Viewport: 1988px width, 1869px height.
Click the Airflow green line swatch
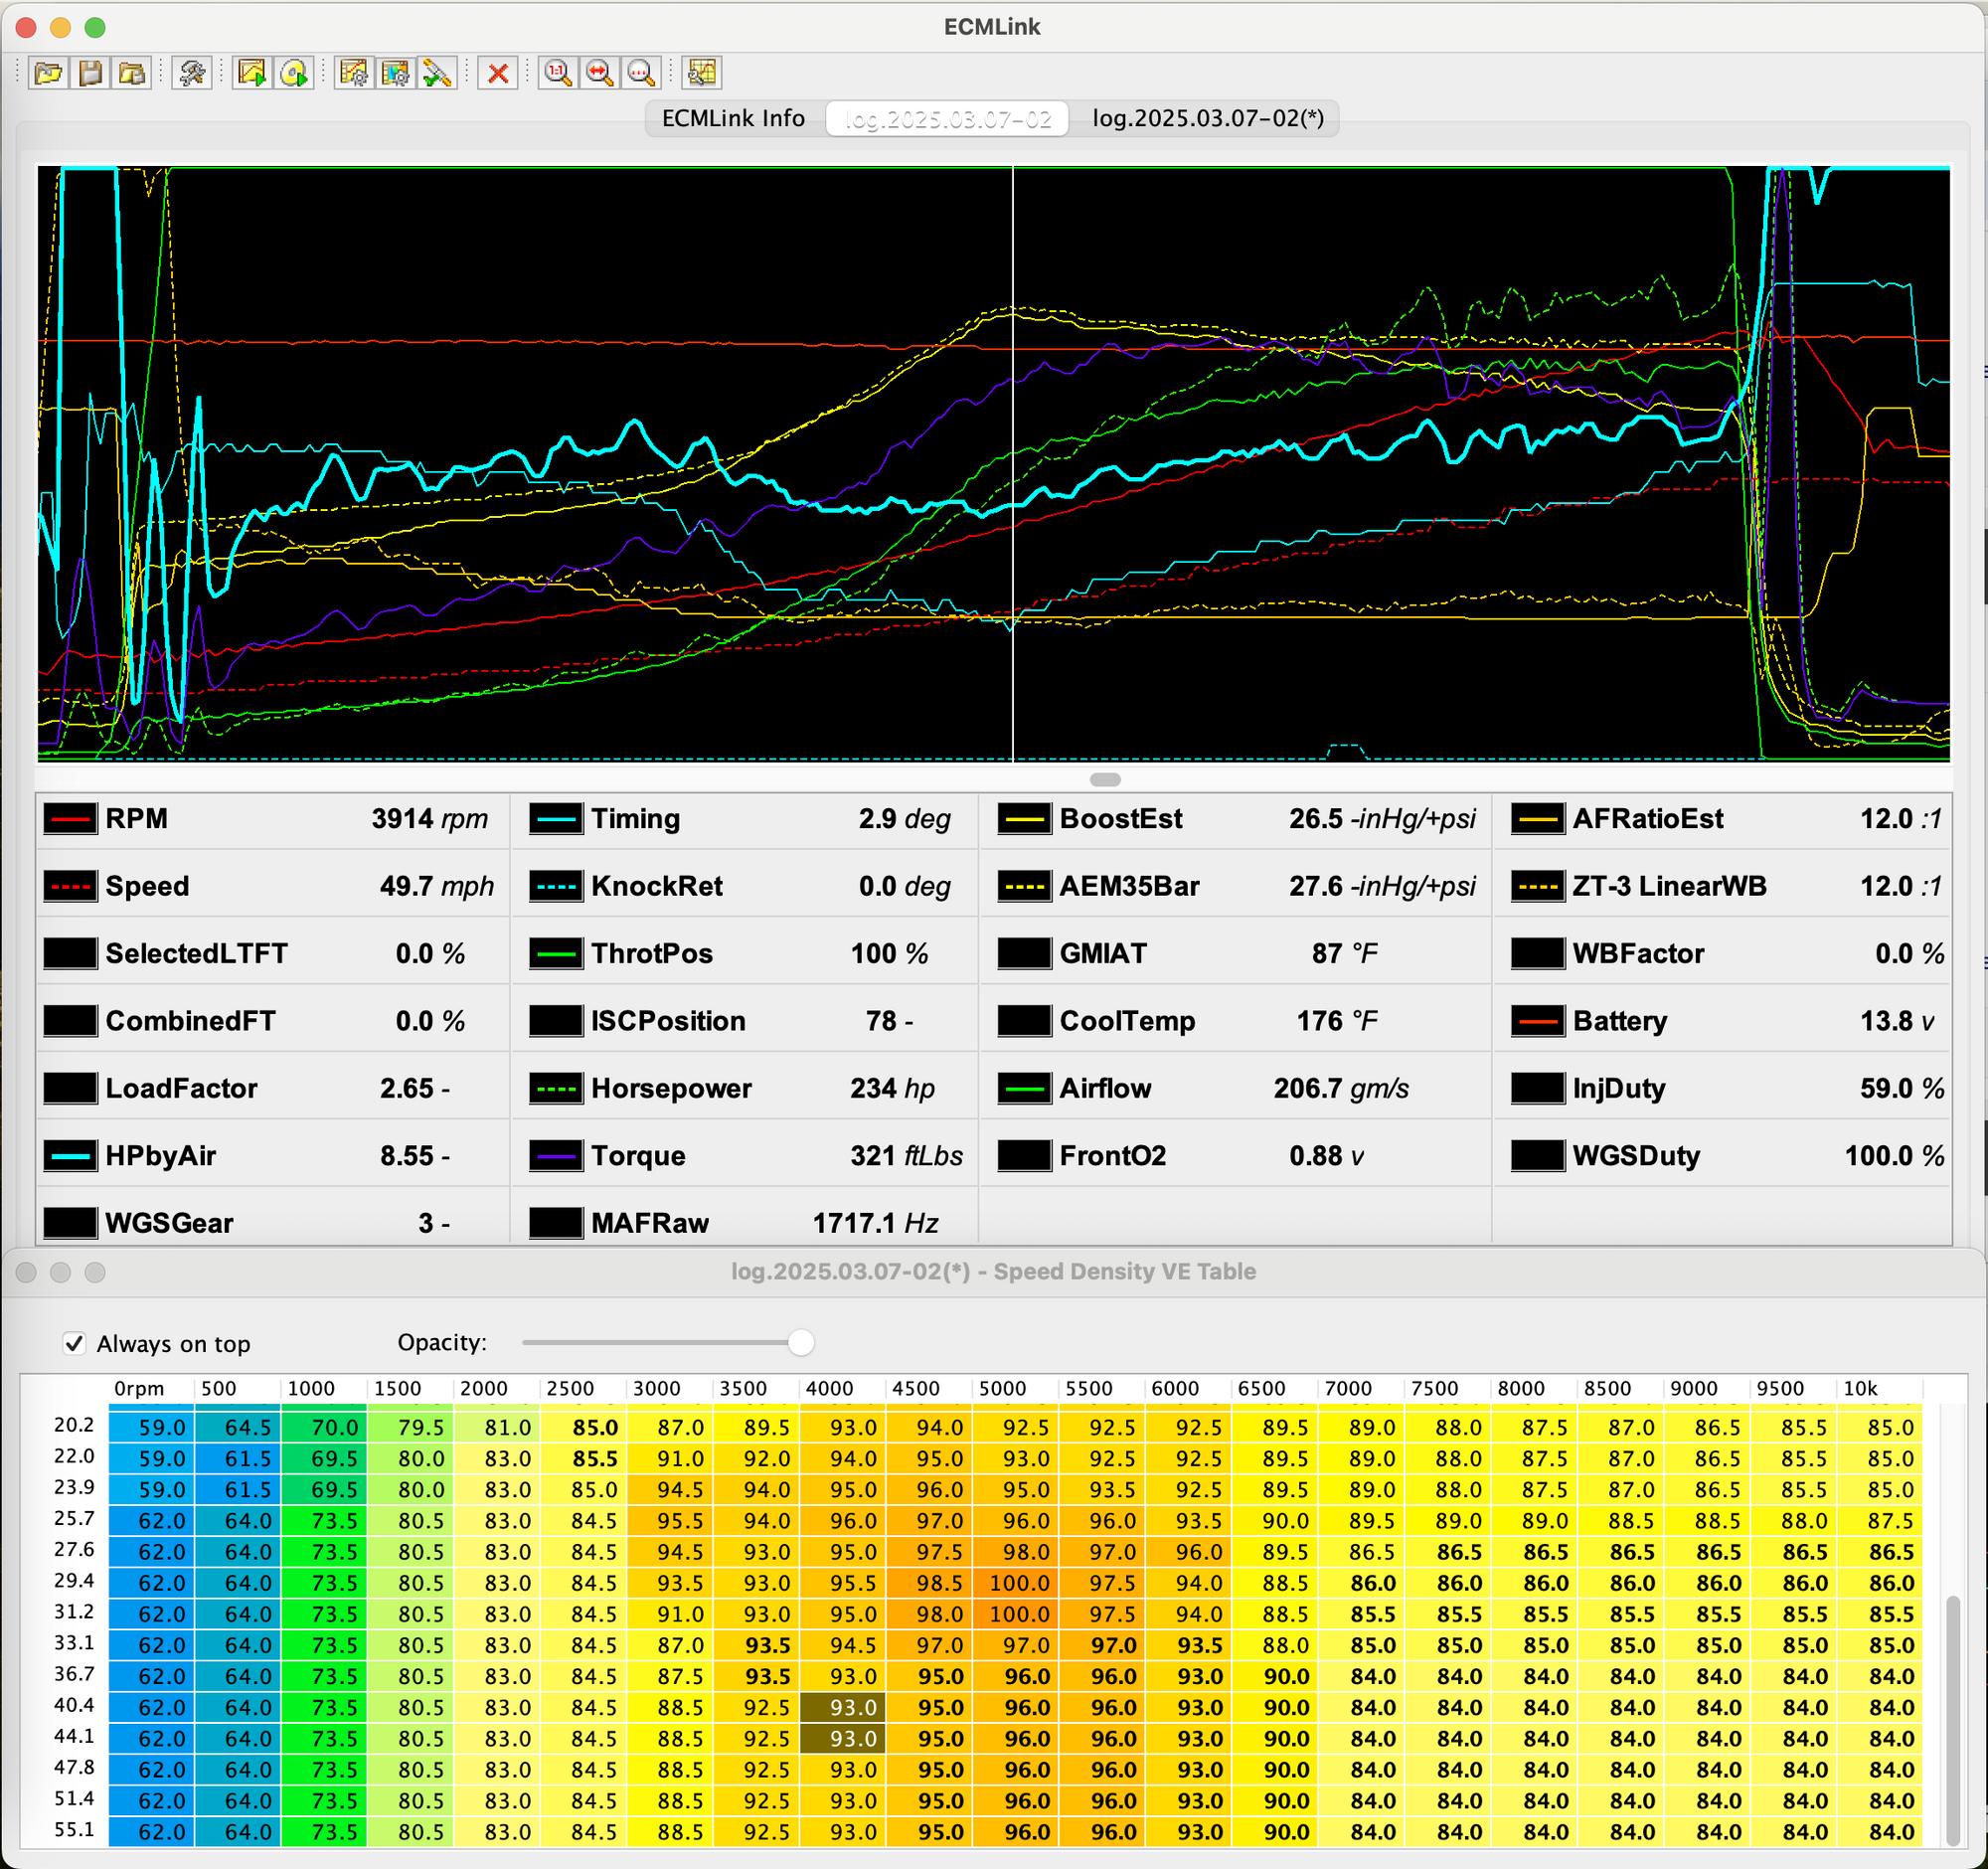[1024, 1088]
